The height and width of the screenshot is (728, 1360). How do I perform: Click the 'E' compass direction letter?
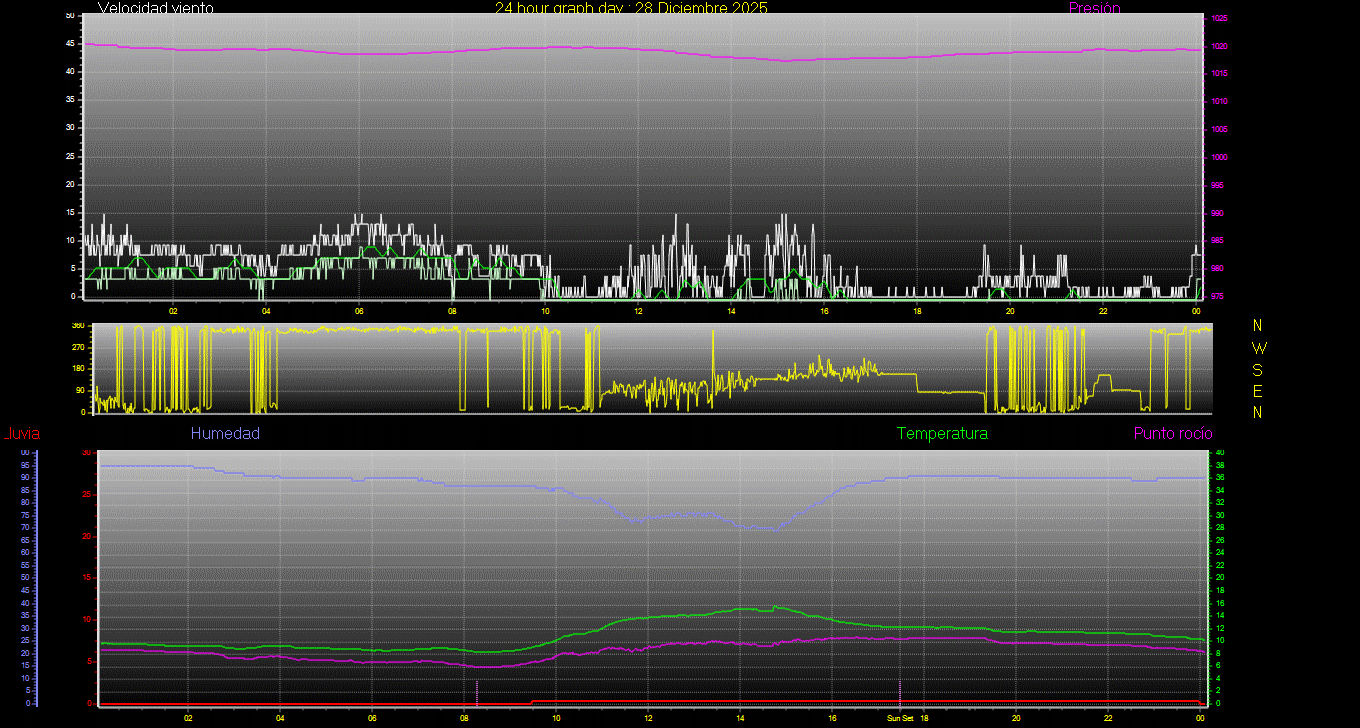[x=1258, y=391]
